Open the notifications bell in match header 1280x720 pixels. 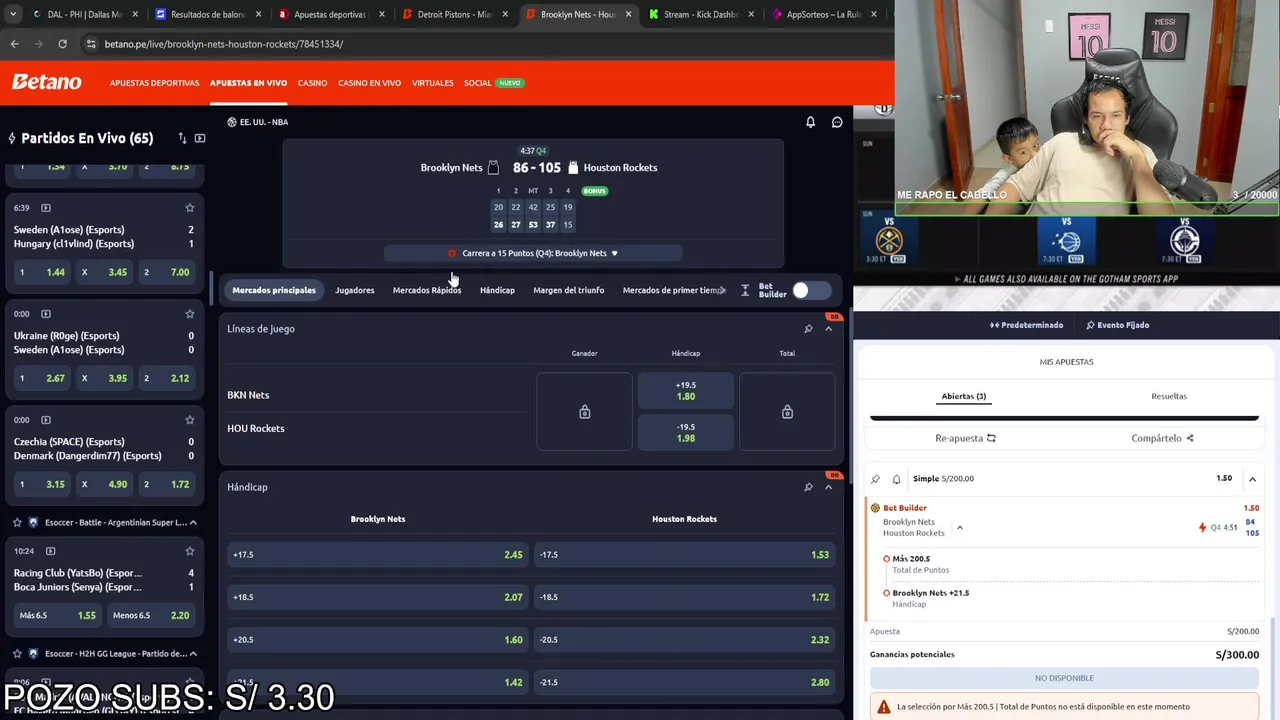tap(811, 122)
